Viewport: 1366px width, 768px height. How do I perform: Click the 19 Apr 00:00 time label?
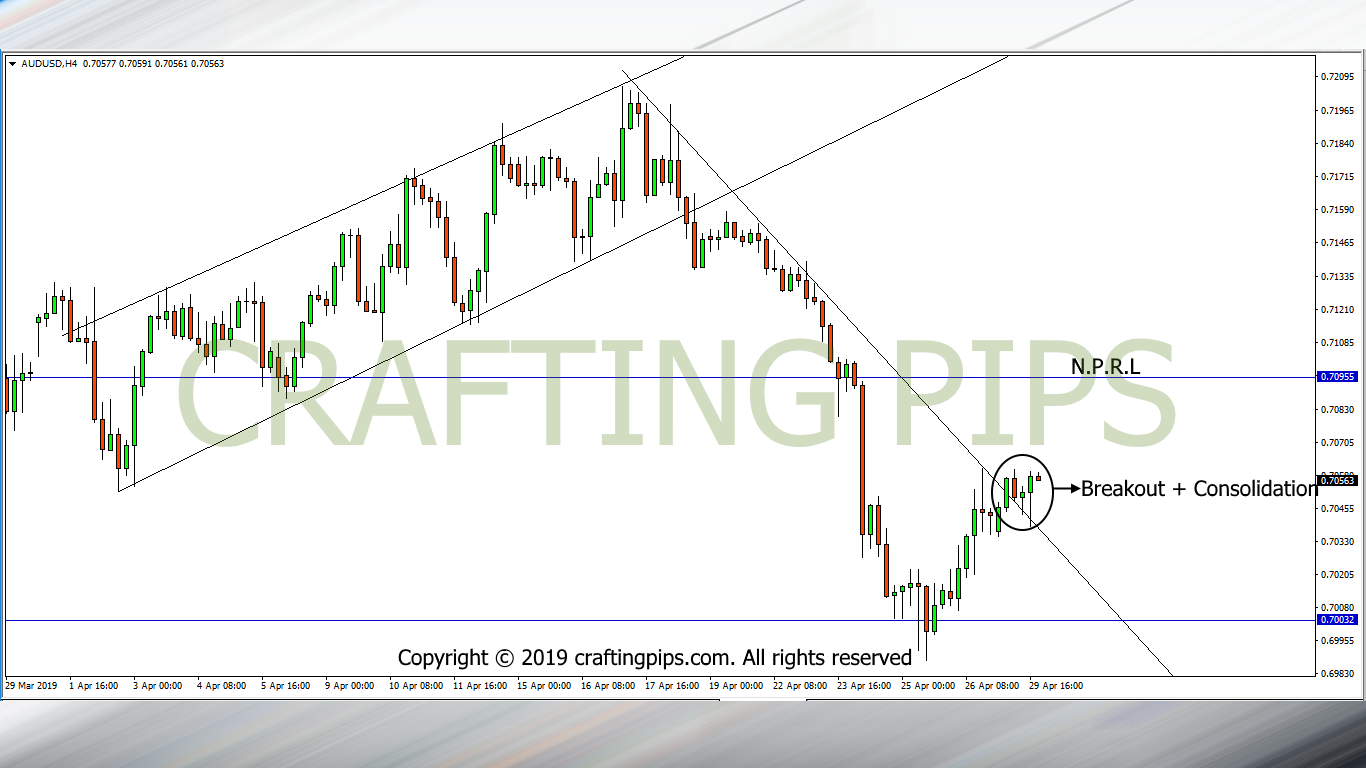pos(736,686)
